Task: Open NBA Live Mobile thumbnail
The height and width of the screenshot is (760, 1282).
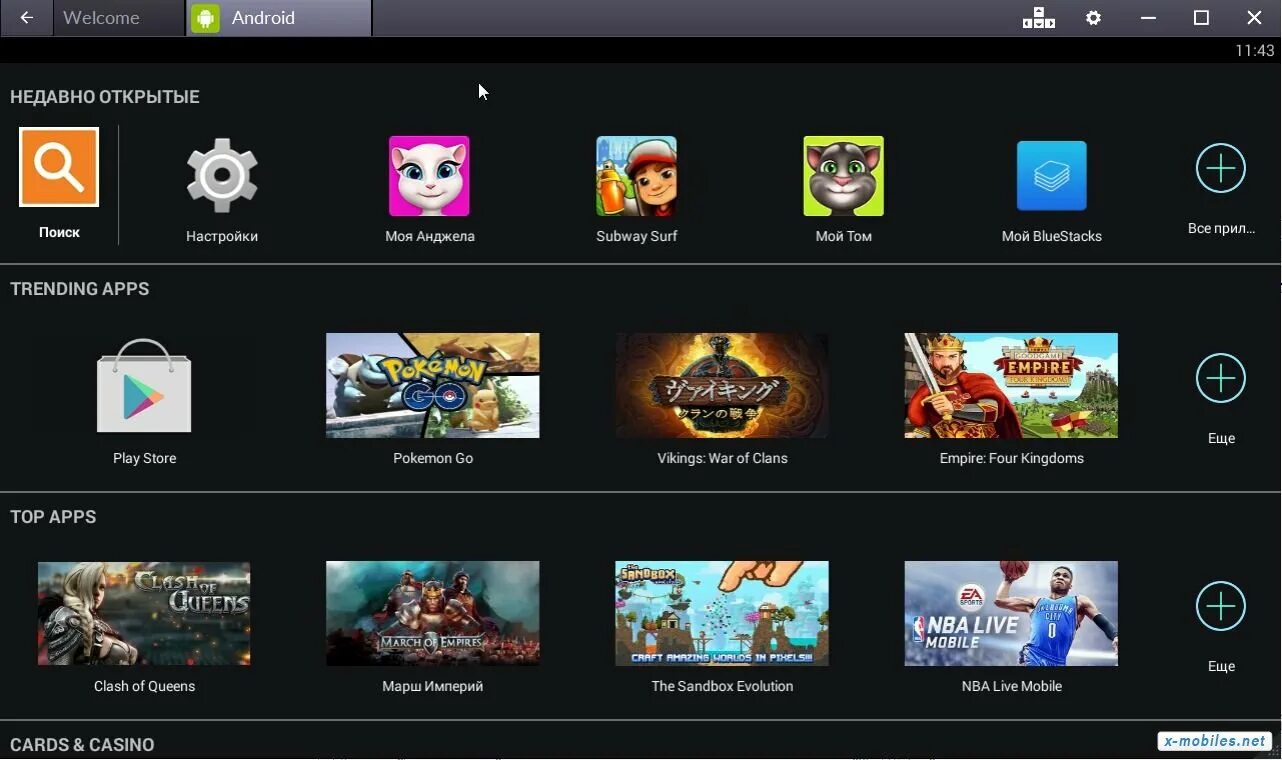Action: pyautogui.click(x=1011, y=613)
